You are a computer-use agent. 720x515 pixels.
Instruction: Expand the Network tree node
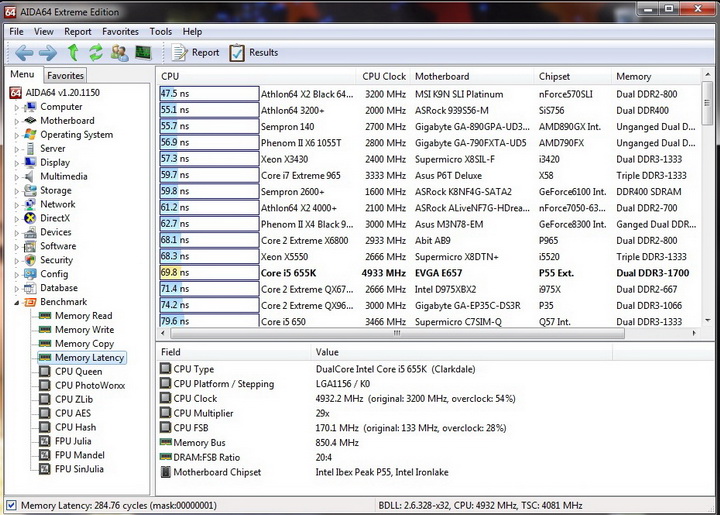[17, 205]
